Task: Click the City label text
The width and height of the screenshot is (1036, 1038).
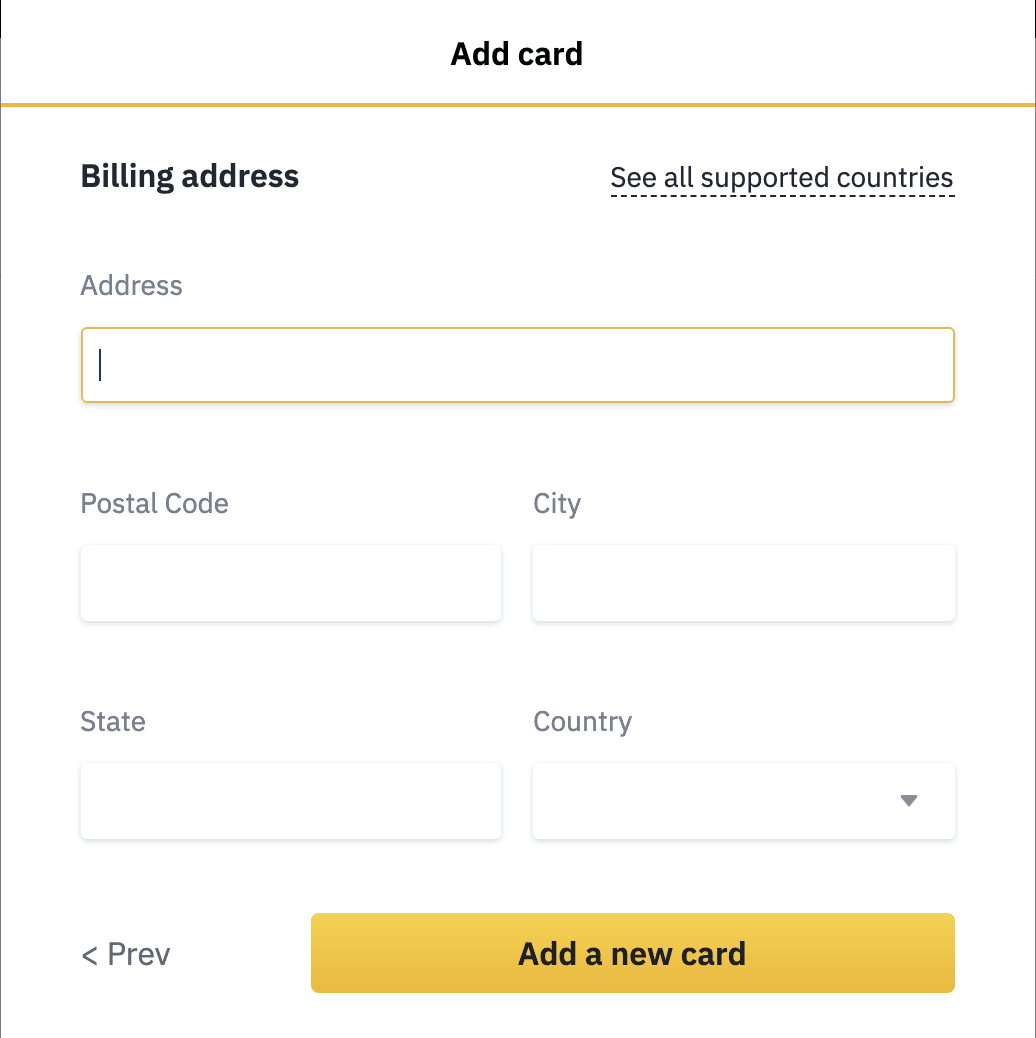Action: coord(557,504)
